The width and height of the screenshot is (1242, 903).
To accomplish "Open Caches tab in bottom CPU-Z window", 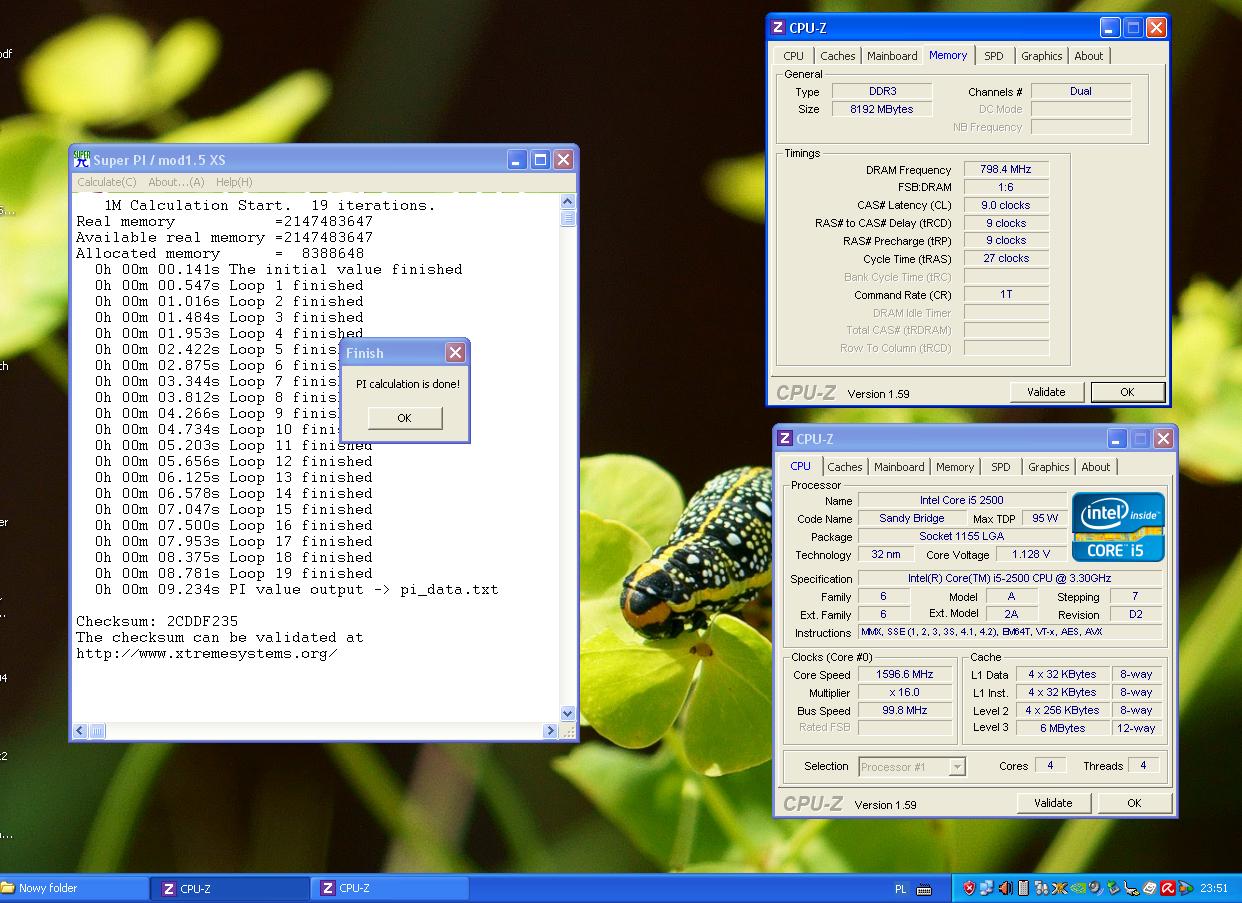I will pyautogui.click(x=845, y=467).
